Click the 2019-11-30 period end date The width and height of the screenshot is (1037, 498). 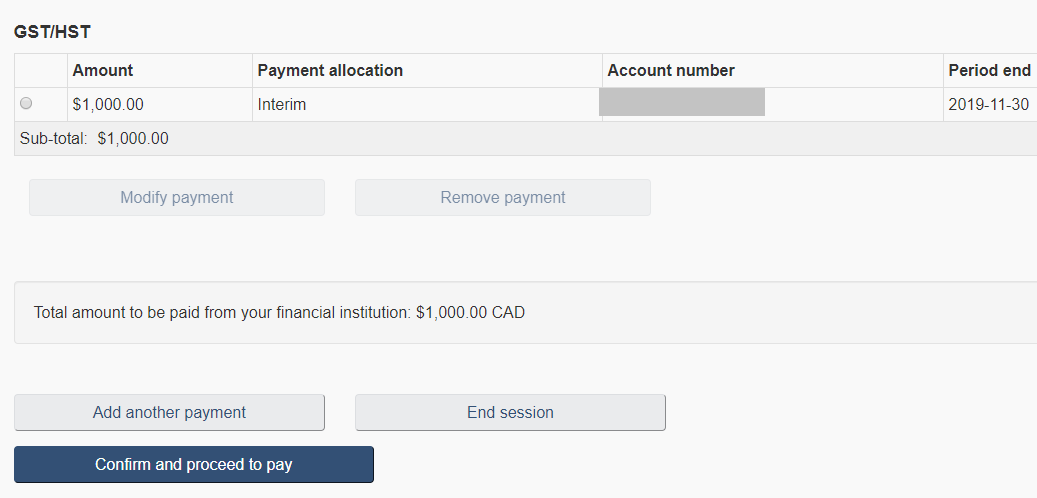pyautogui.click(x=988, y=104)
